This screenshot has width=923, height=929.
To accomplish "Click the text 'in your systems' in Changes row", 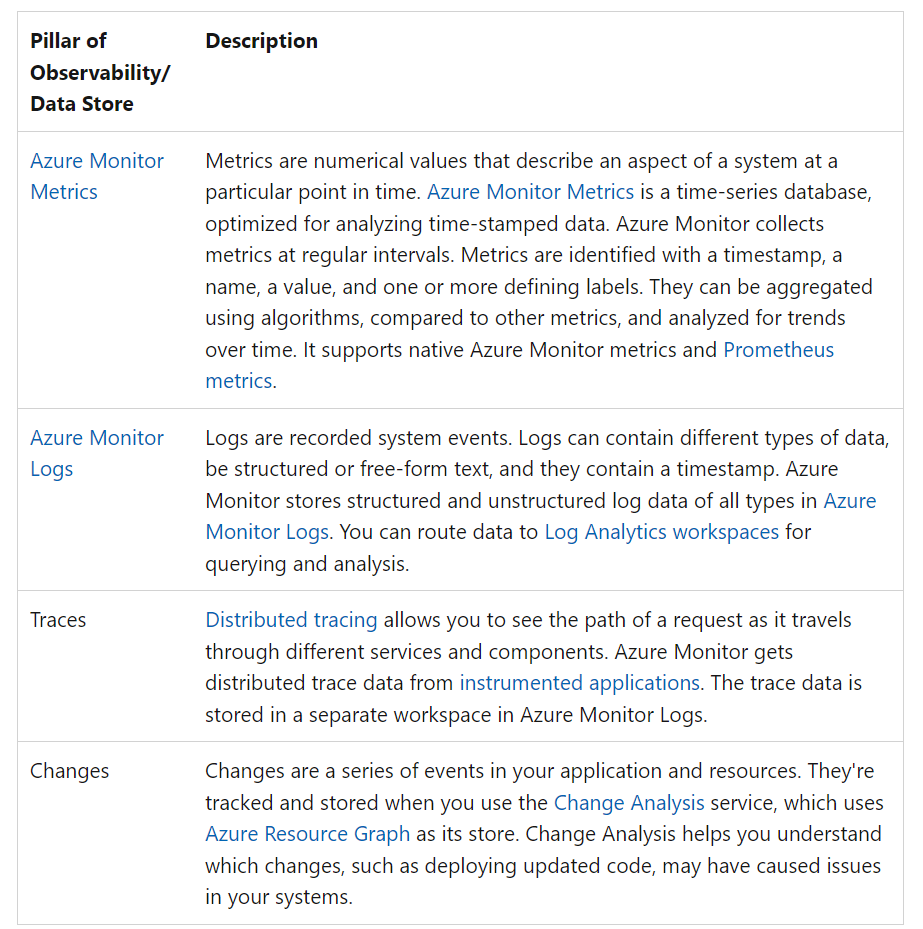I will pos(279,897).
